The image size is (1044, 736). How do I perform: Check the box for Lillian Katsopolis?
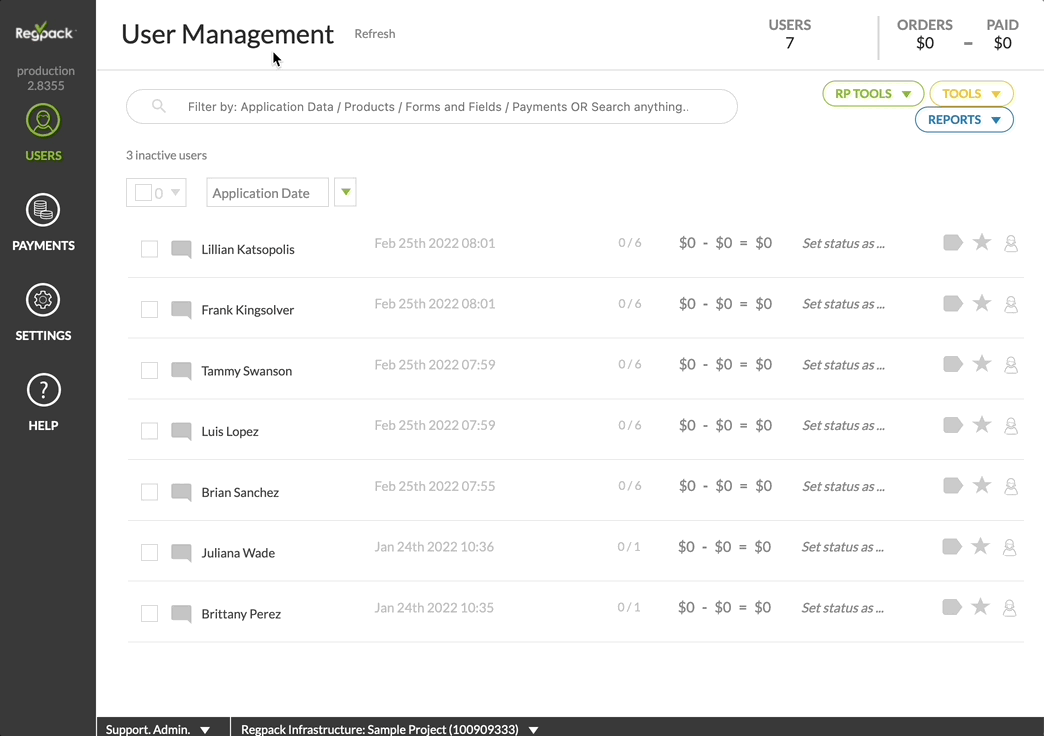tap(149, 249)
